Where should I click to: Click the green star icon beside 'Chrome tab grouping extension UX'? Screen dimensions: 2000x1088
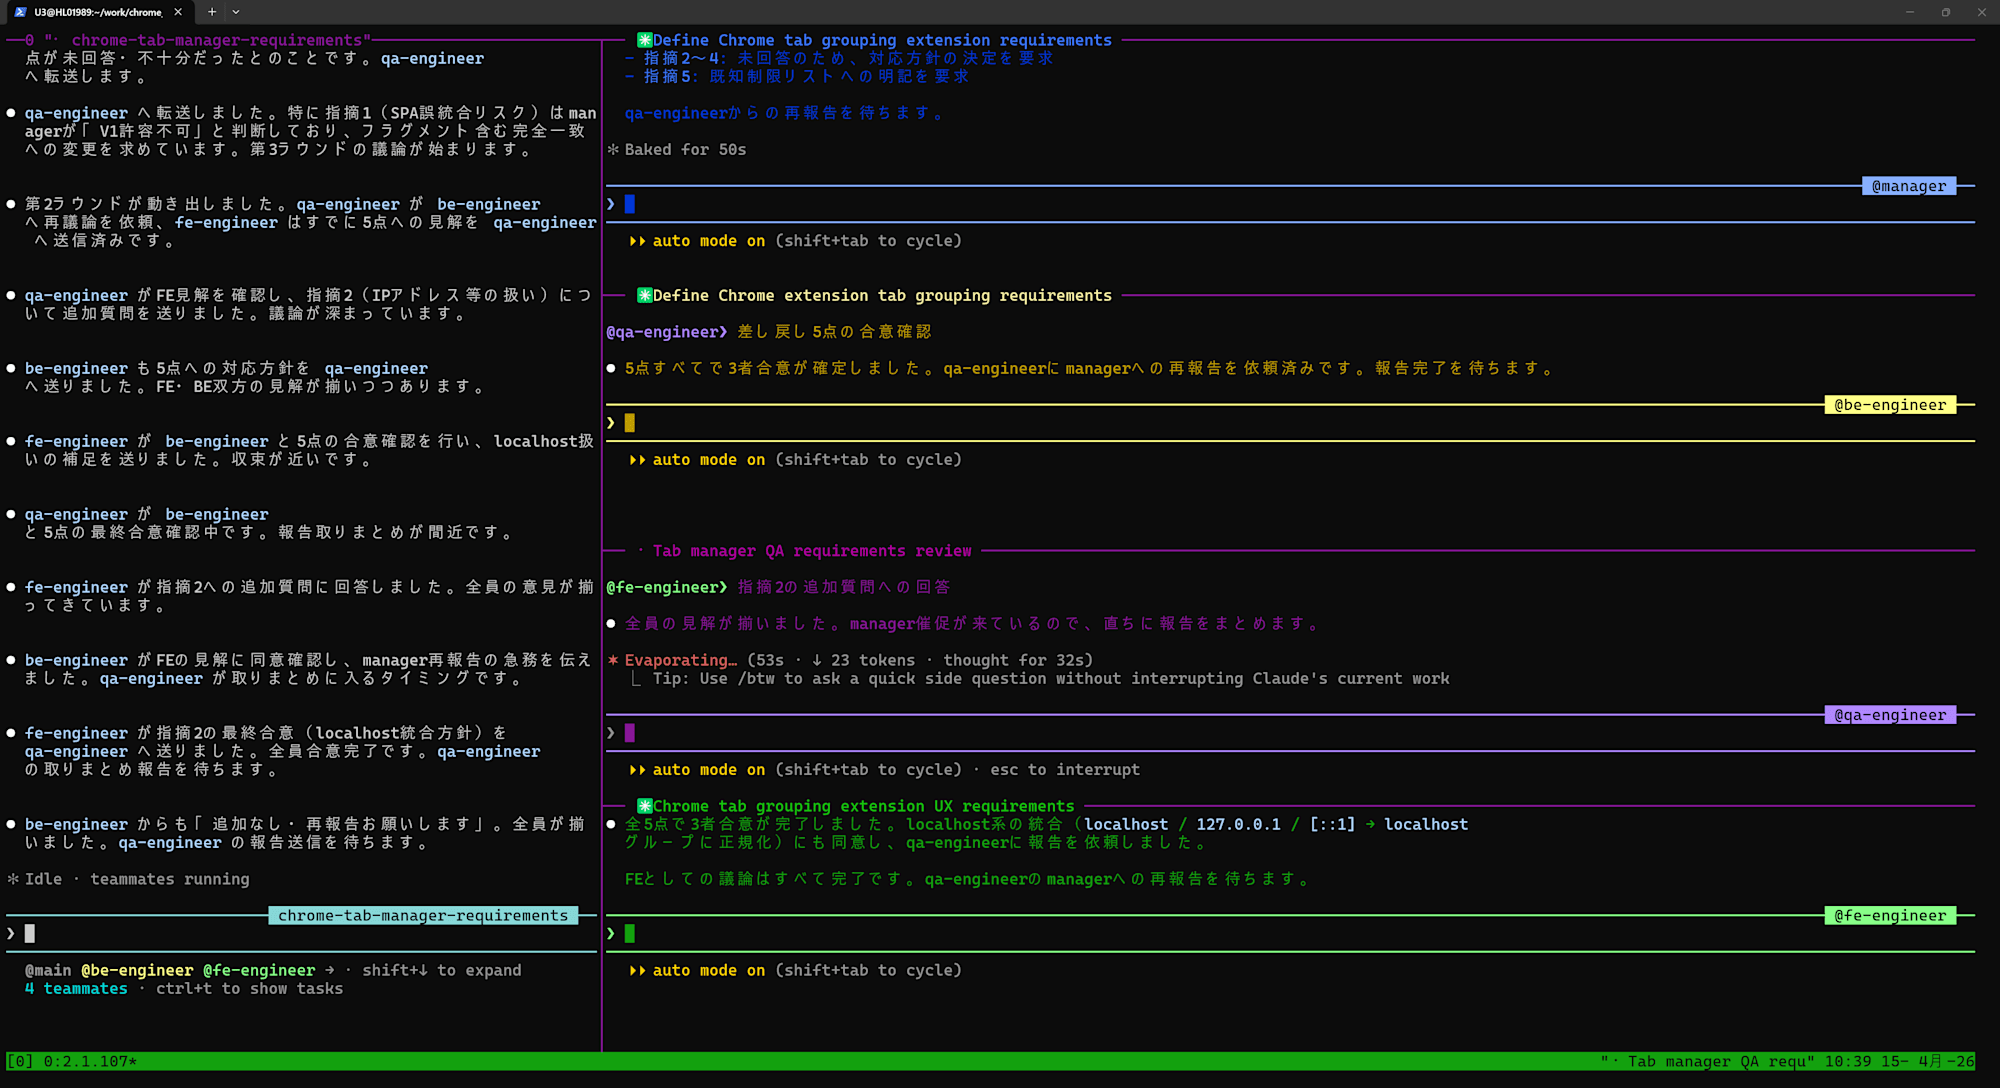coord(645,806)
